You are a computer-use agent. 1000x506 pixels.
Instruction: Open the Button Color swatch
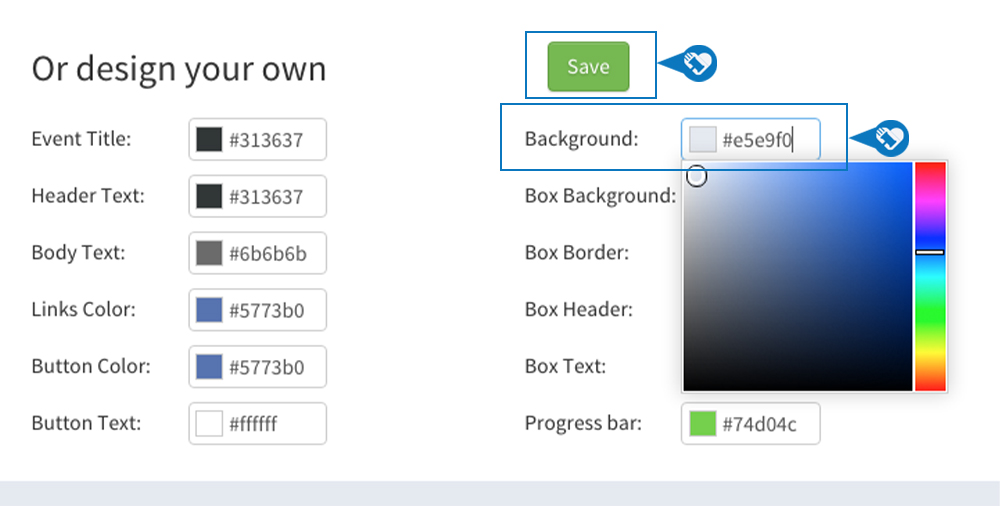pyautogui.click(x=209, y=366)
